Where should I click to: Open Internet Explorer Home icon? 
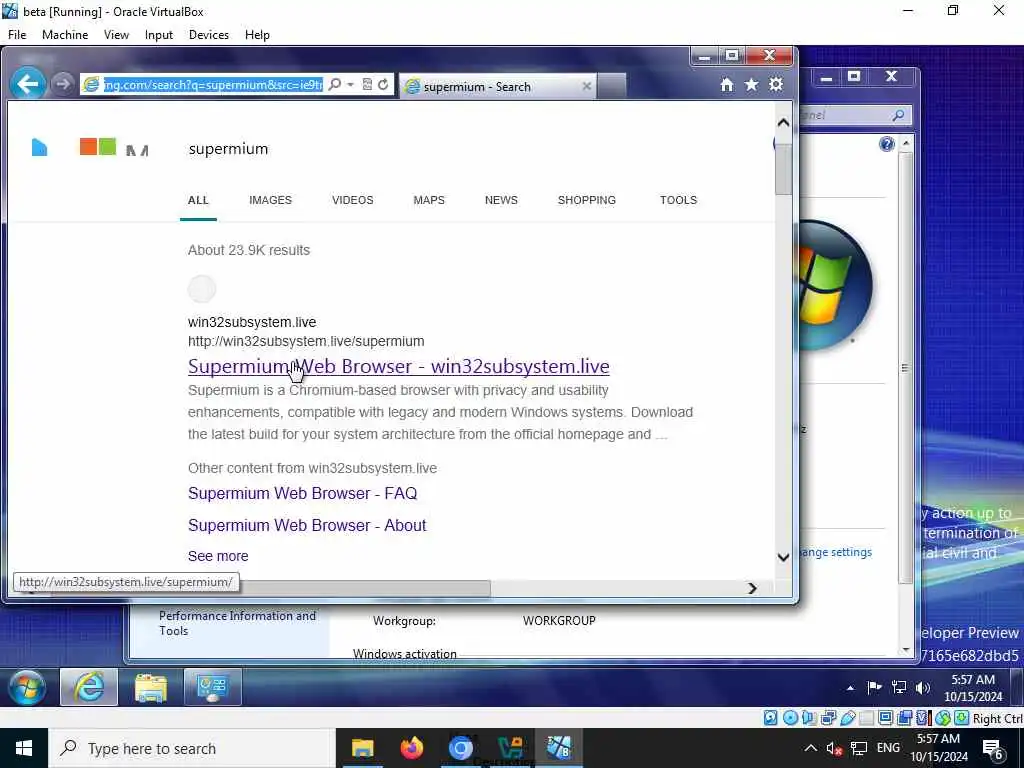pyautogui.click(x=727, y=84)
